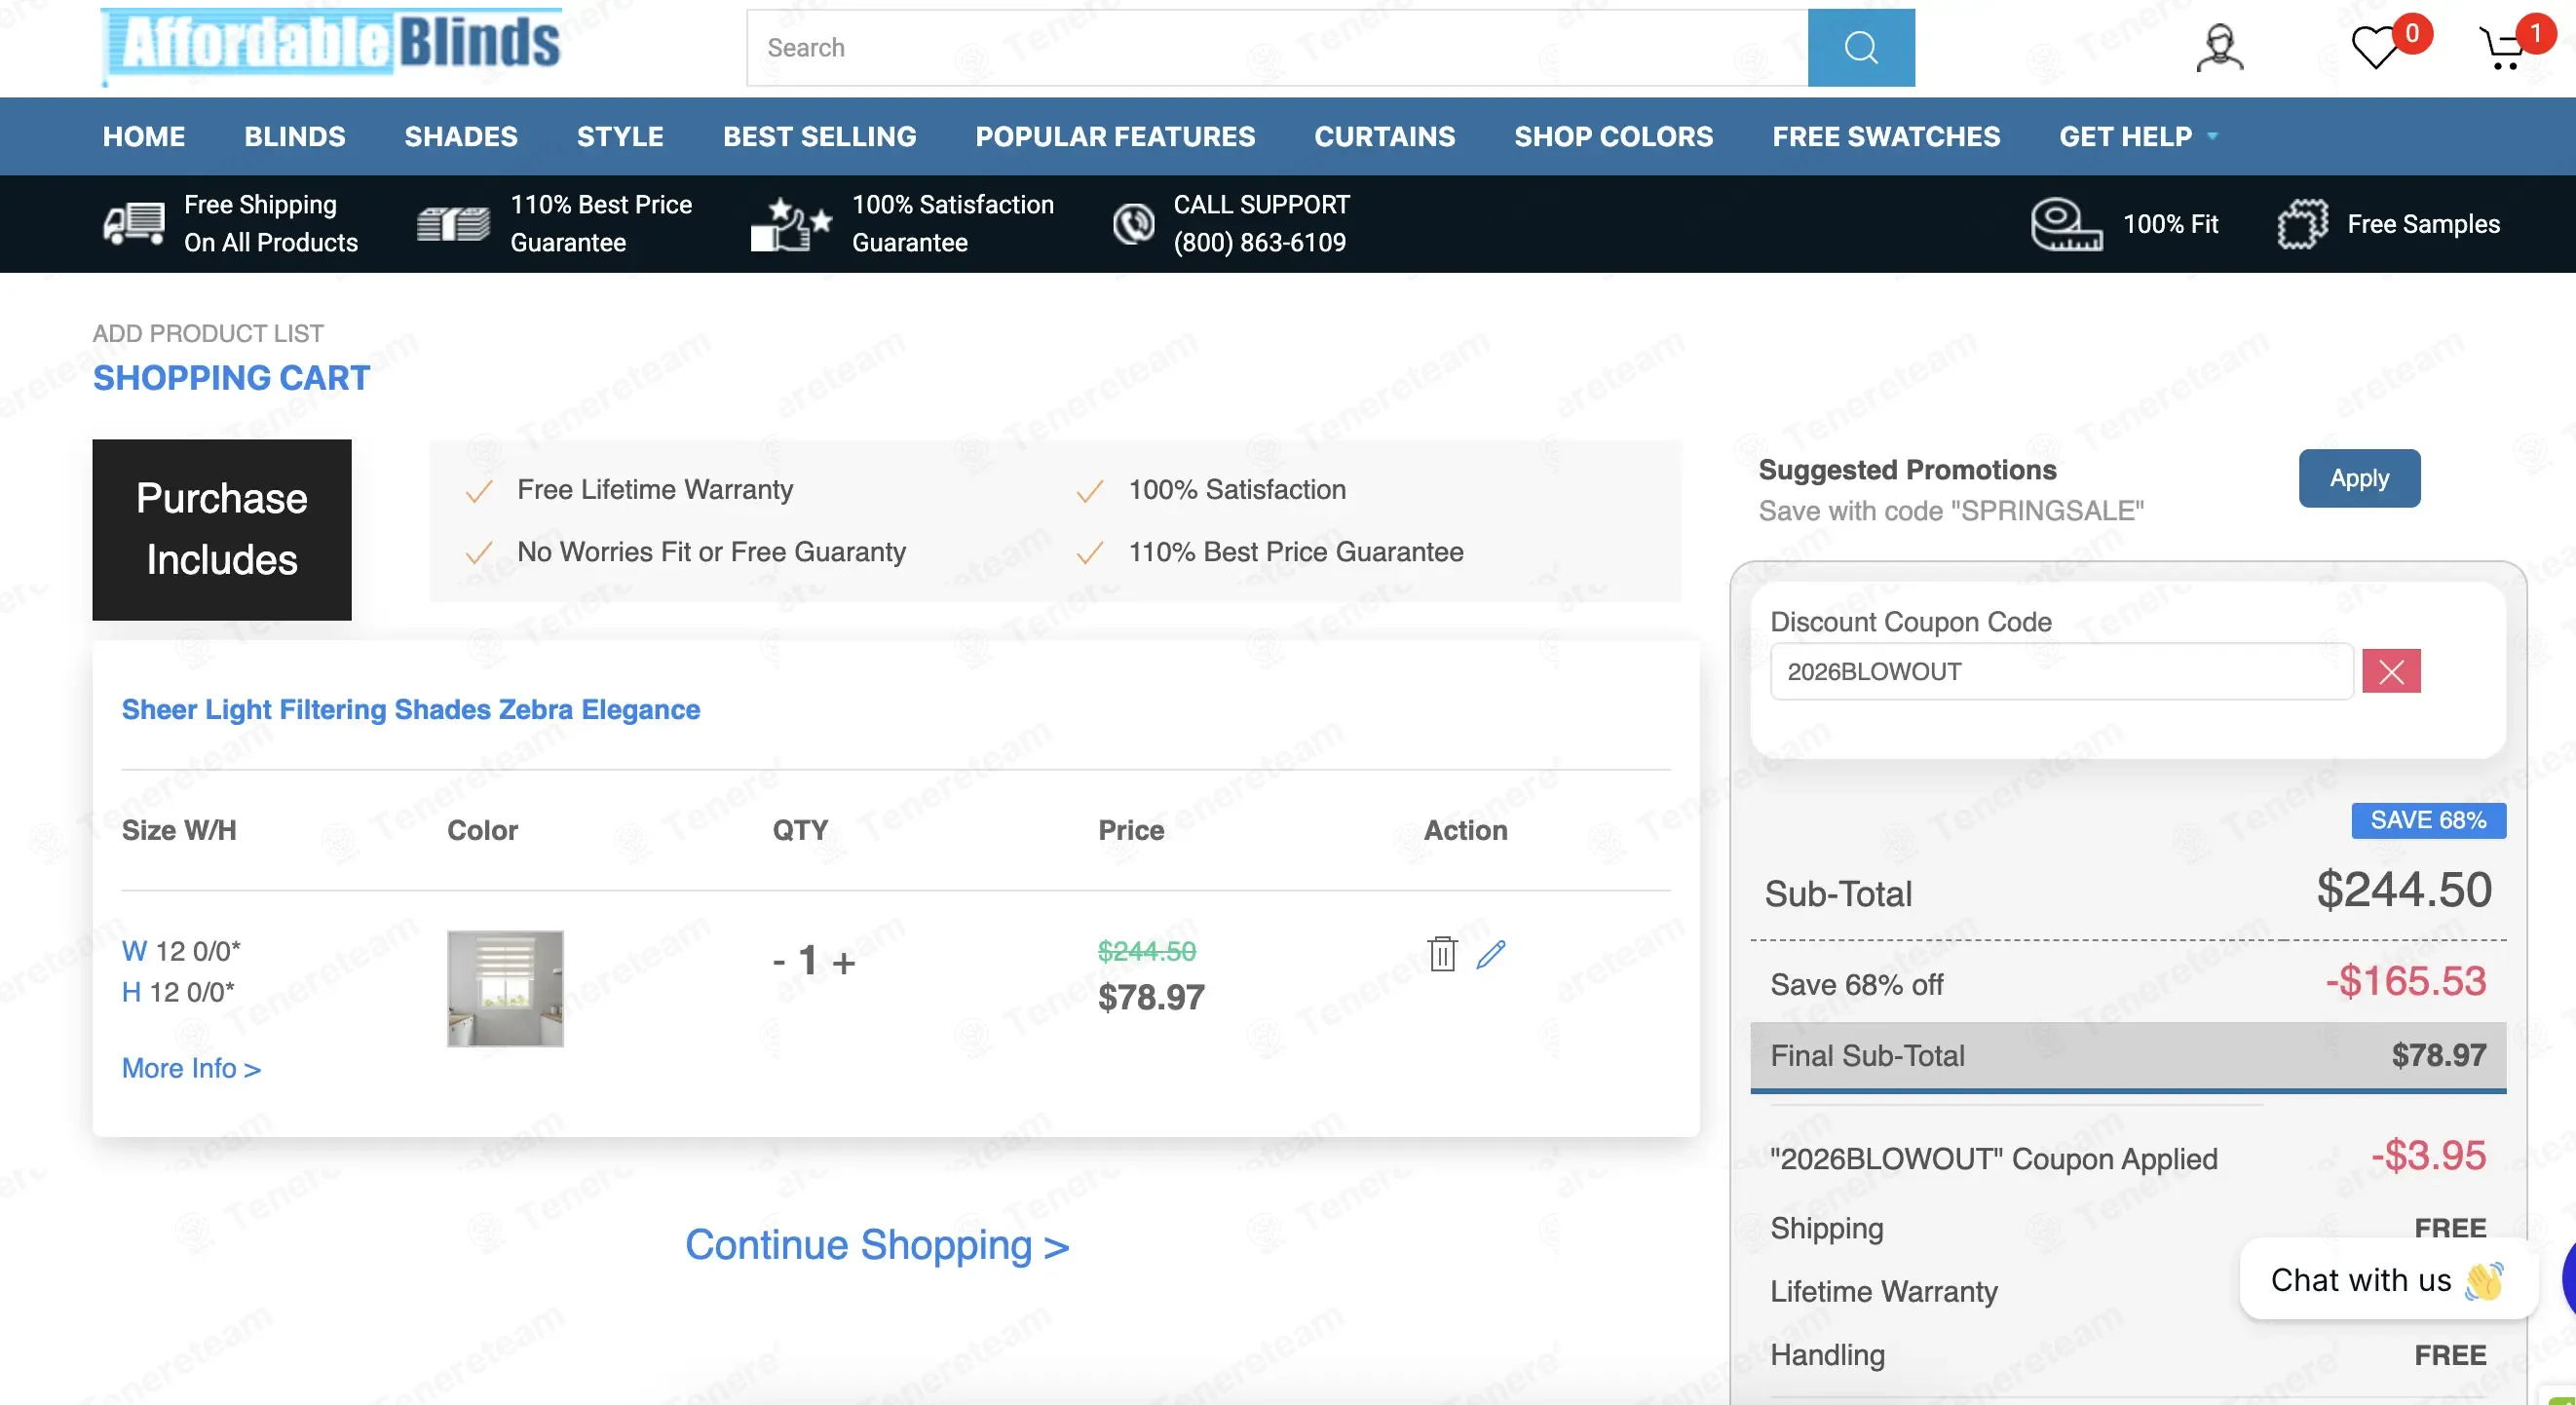Click the best price money icon
The image size is (2576, 1405).
(x=453, y=224)
